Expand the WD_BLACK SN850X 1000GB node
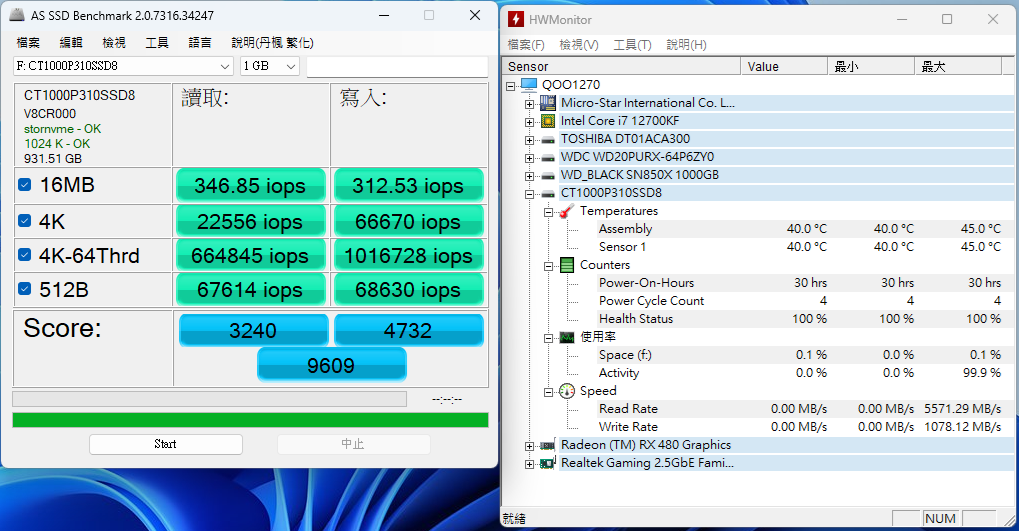 [x=530, y=175]
